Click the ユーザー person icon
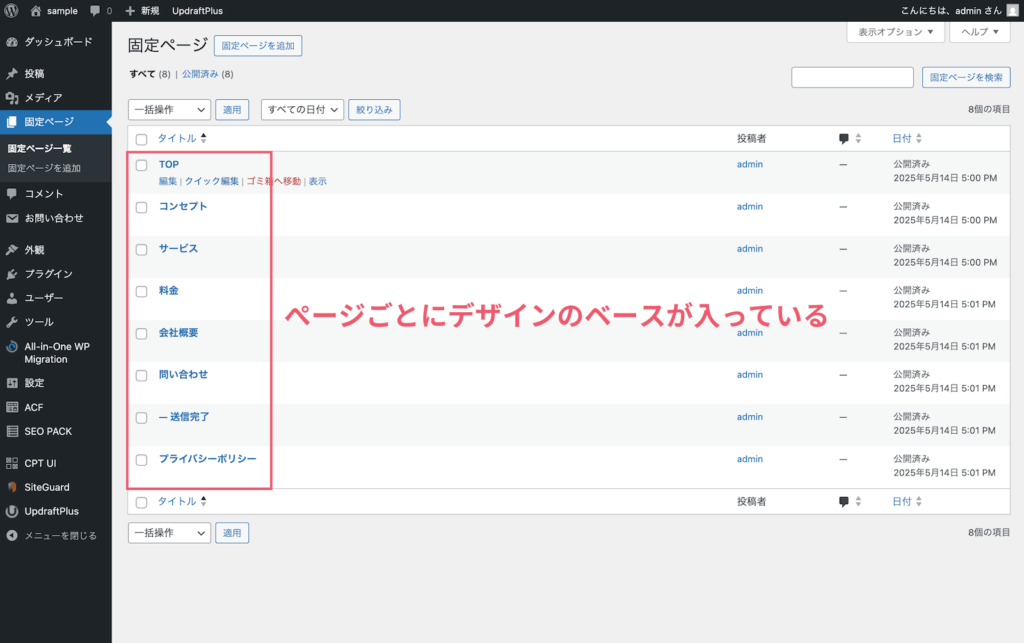 [12, 298]
